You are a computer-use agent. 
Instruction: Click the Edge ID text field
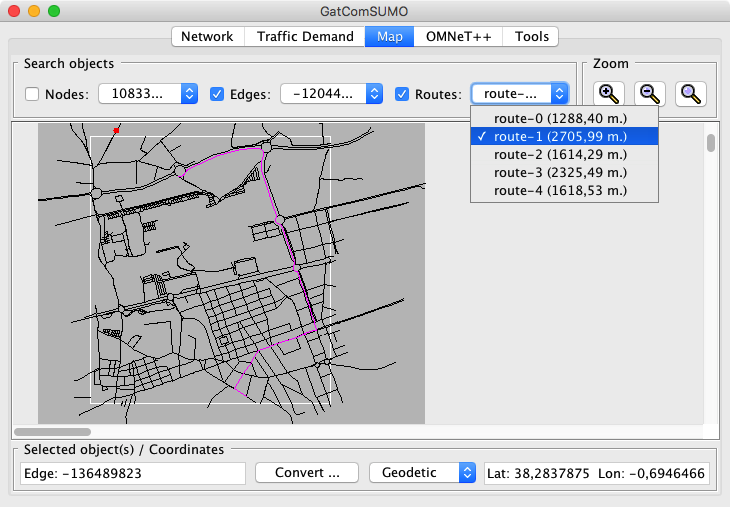coord(132,472)
